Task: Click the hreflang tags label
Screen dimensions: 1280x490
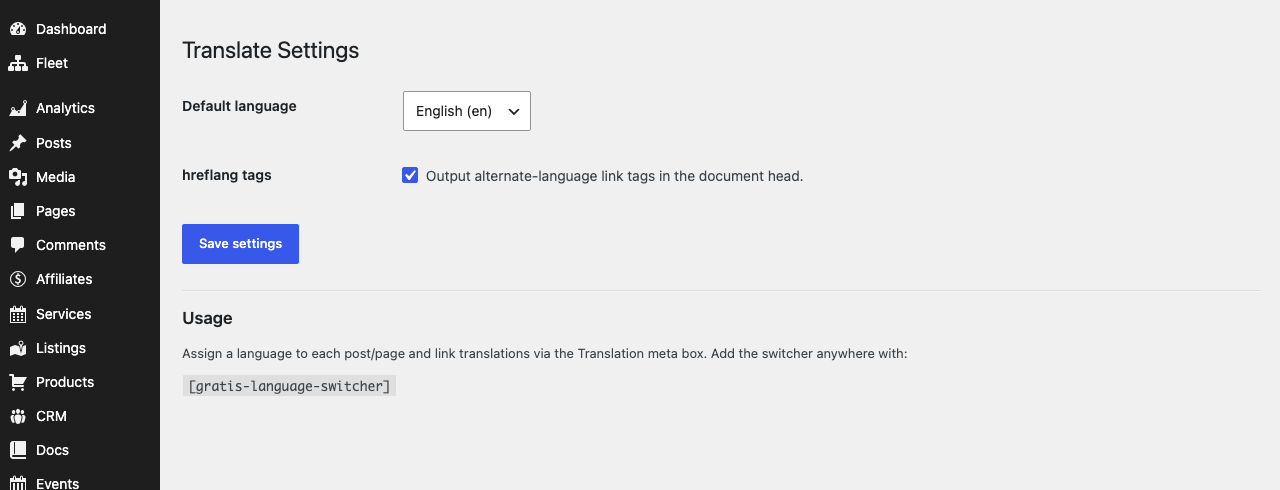Action: click(x=227, y=175)
